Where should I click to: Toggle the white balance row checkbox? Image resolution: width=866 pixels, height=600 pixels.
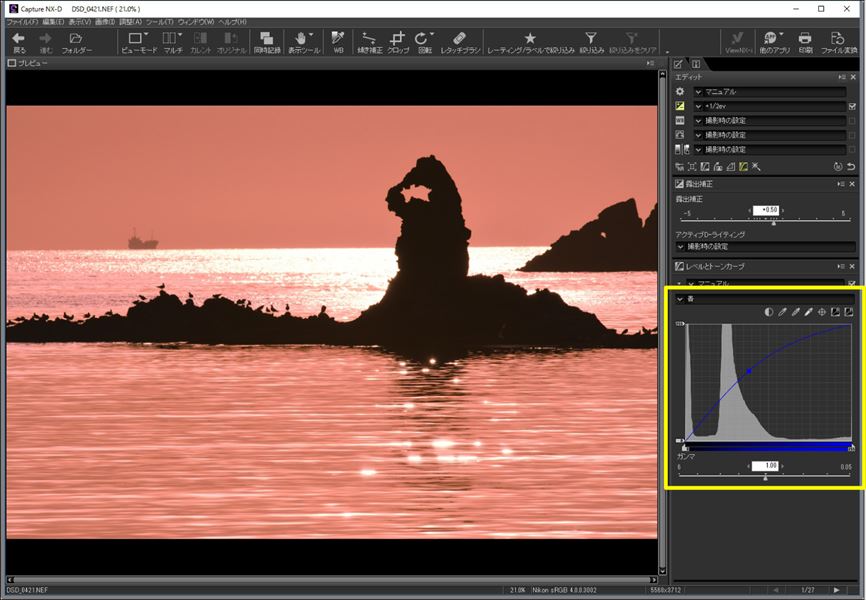[852, 120]
